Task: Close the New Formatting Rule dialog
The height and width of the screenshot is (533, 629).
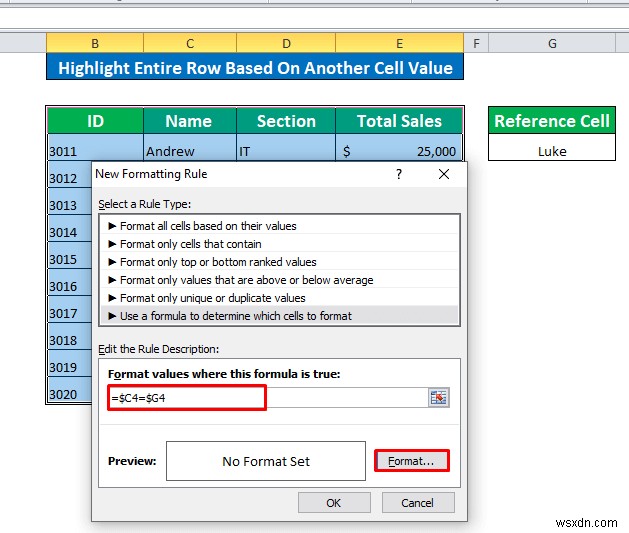Action: tap(444, 174)
